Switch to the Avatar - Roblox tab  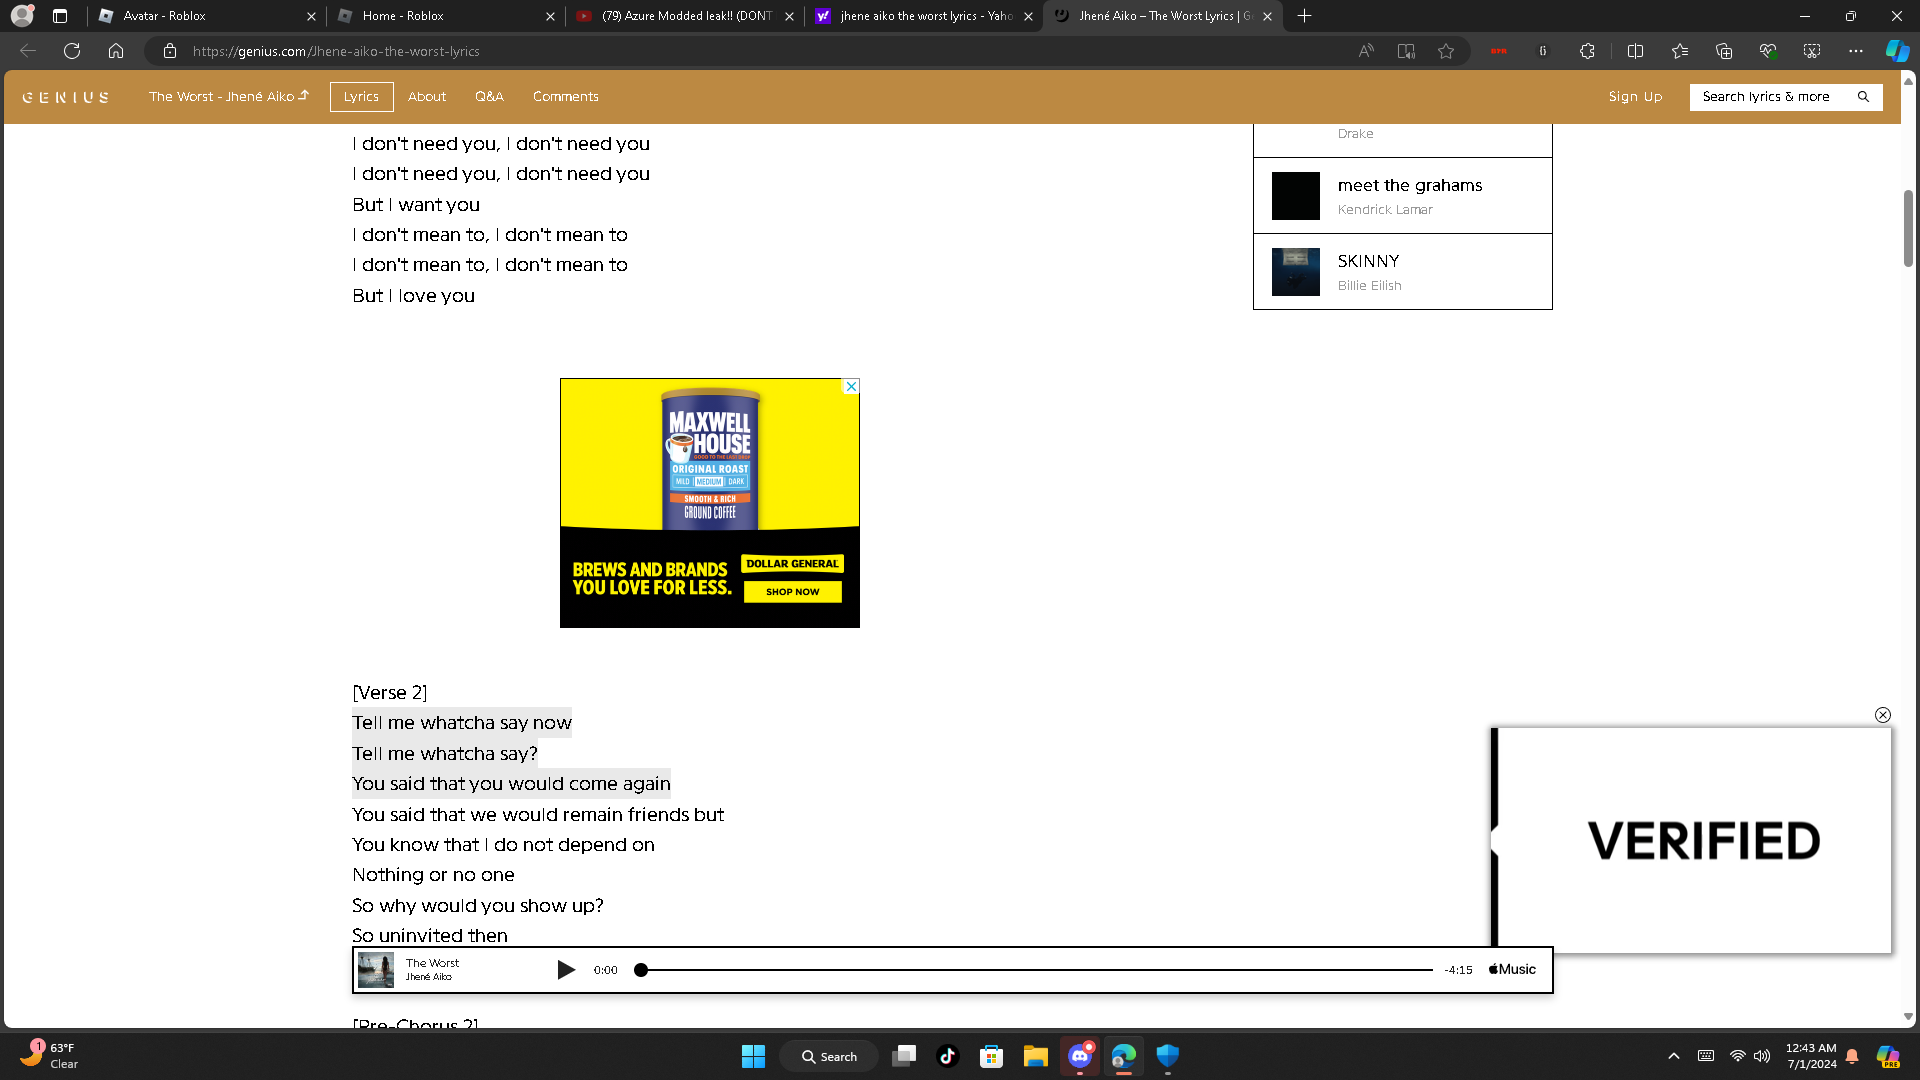(x=205, y=16)
